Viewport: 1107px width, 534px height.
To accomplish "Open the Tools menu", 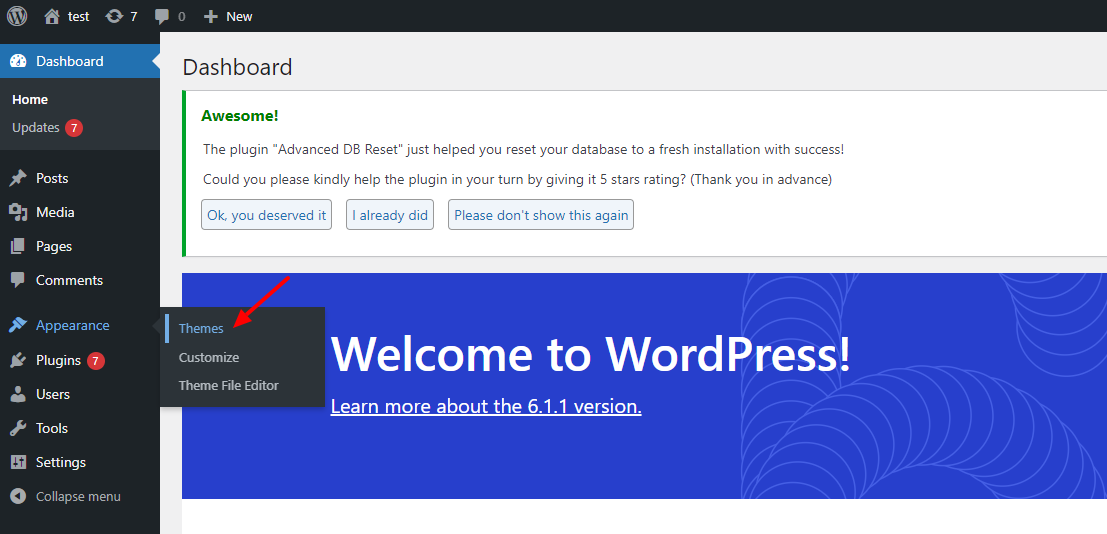I will coord(52,428).
